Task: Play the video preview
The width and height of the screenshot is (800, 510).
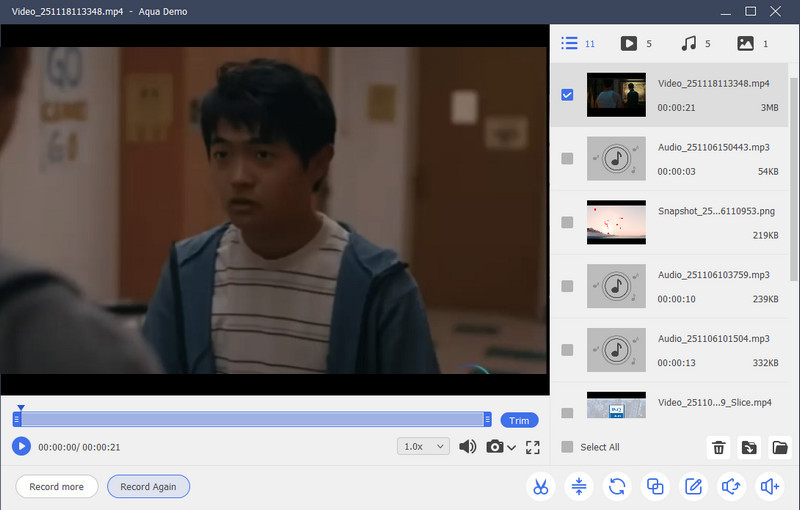Action: pos(21,447)
